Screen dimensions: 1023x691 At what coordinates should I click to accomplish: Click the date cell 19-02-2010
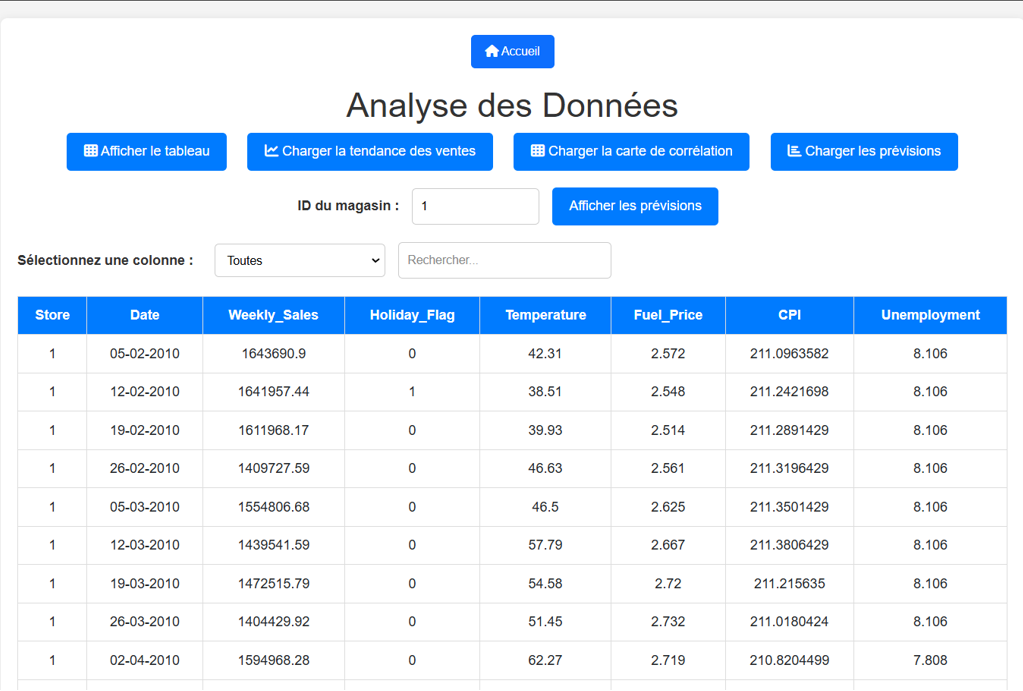coord(145,430)
